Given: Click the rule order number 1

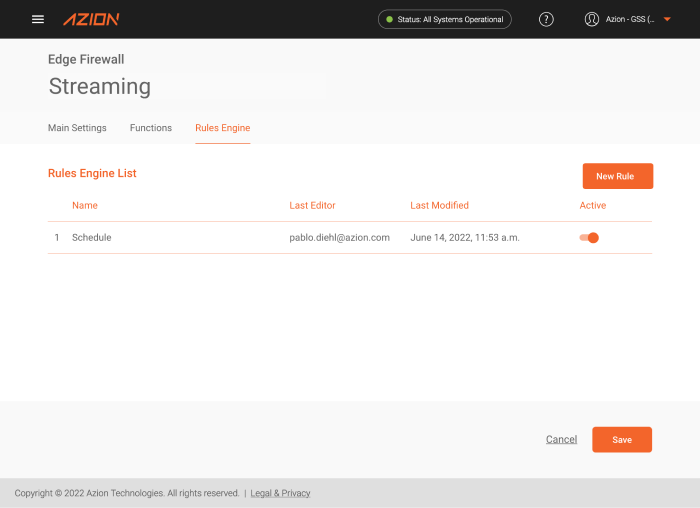Looking at the screenshot, I should point(57,237).
